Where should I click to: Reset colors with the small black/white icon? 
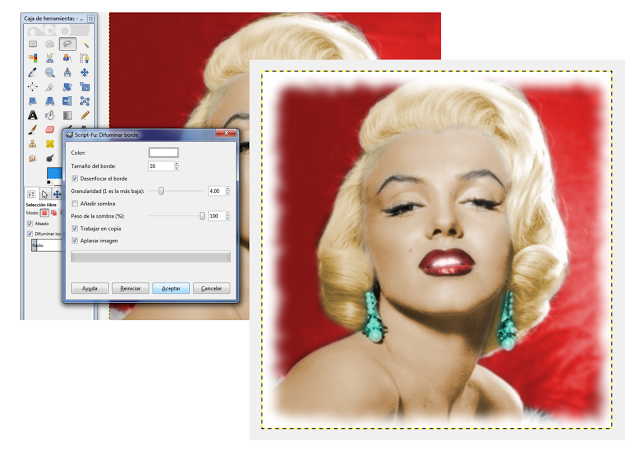click(x=49, y=182)
